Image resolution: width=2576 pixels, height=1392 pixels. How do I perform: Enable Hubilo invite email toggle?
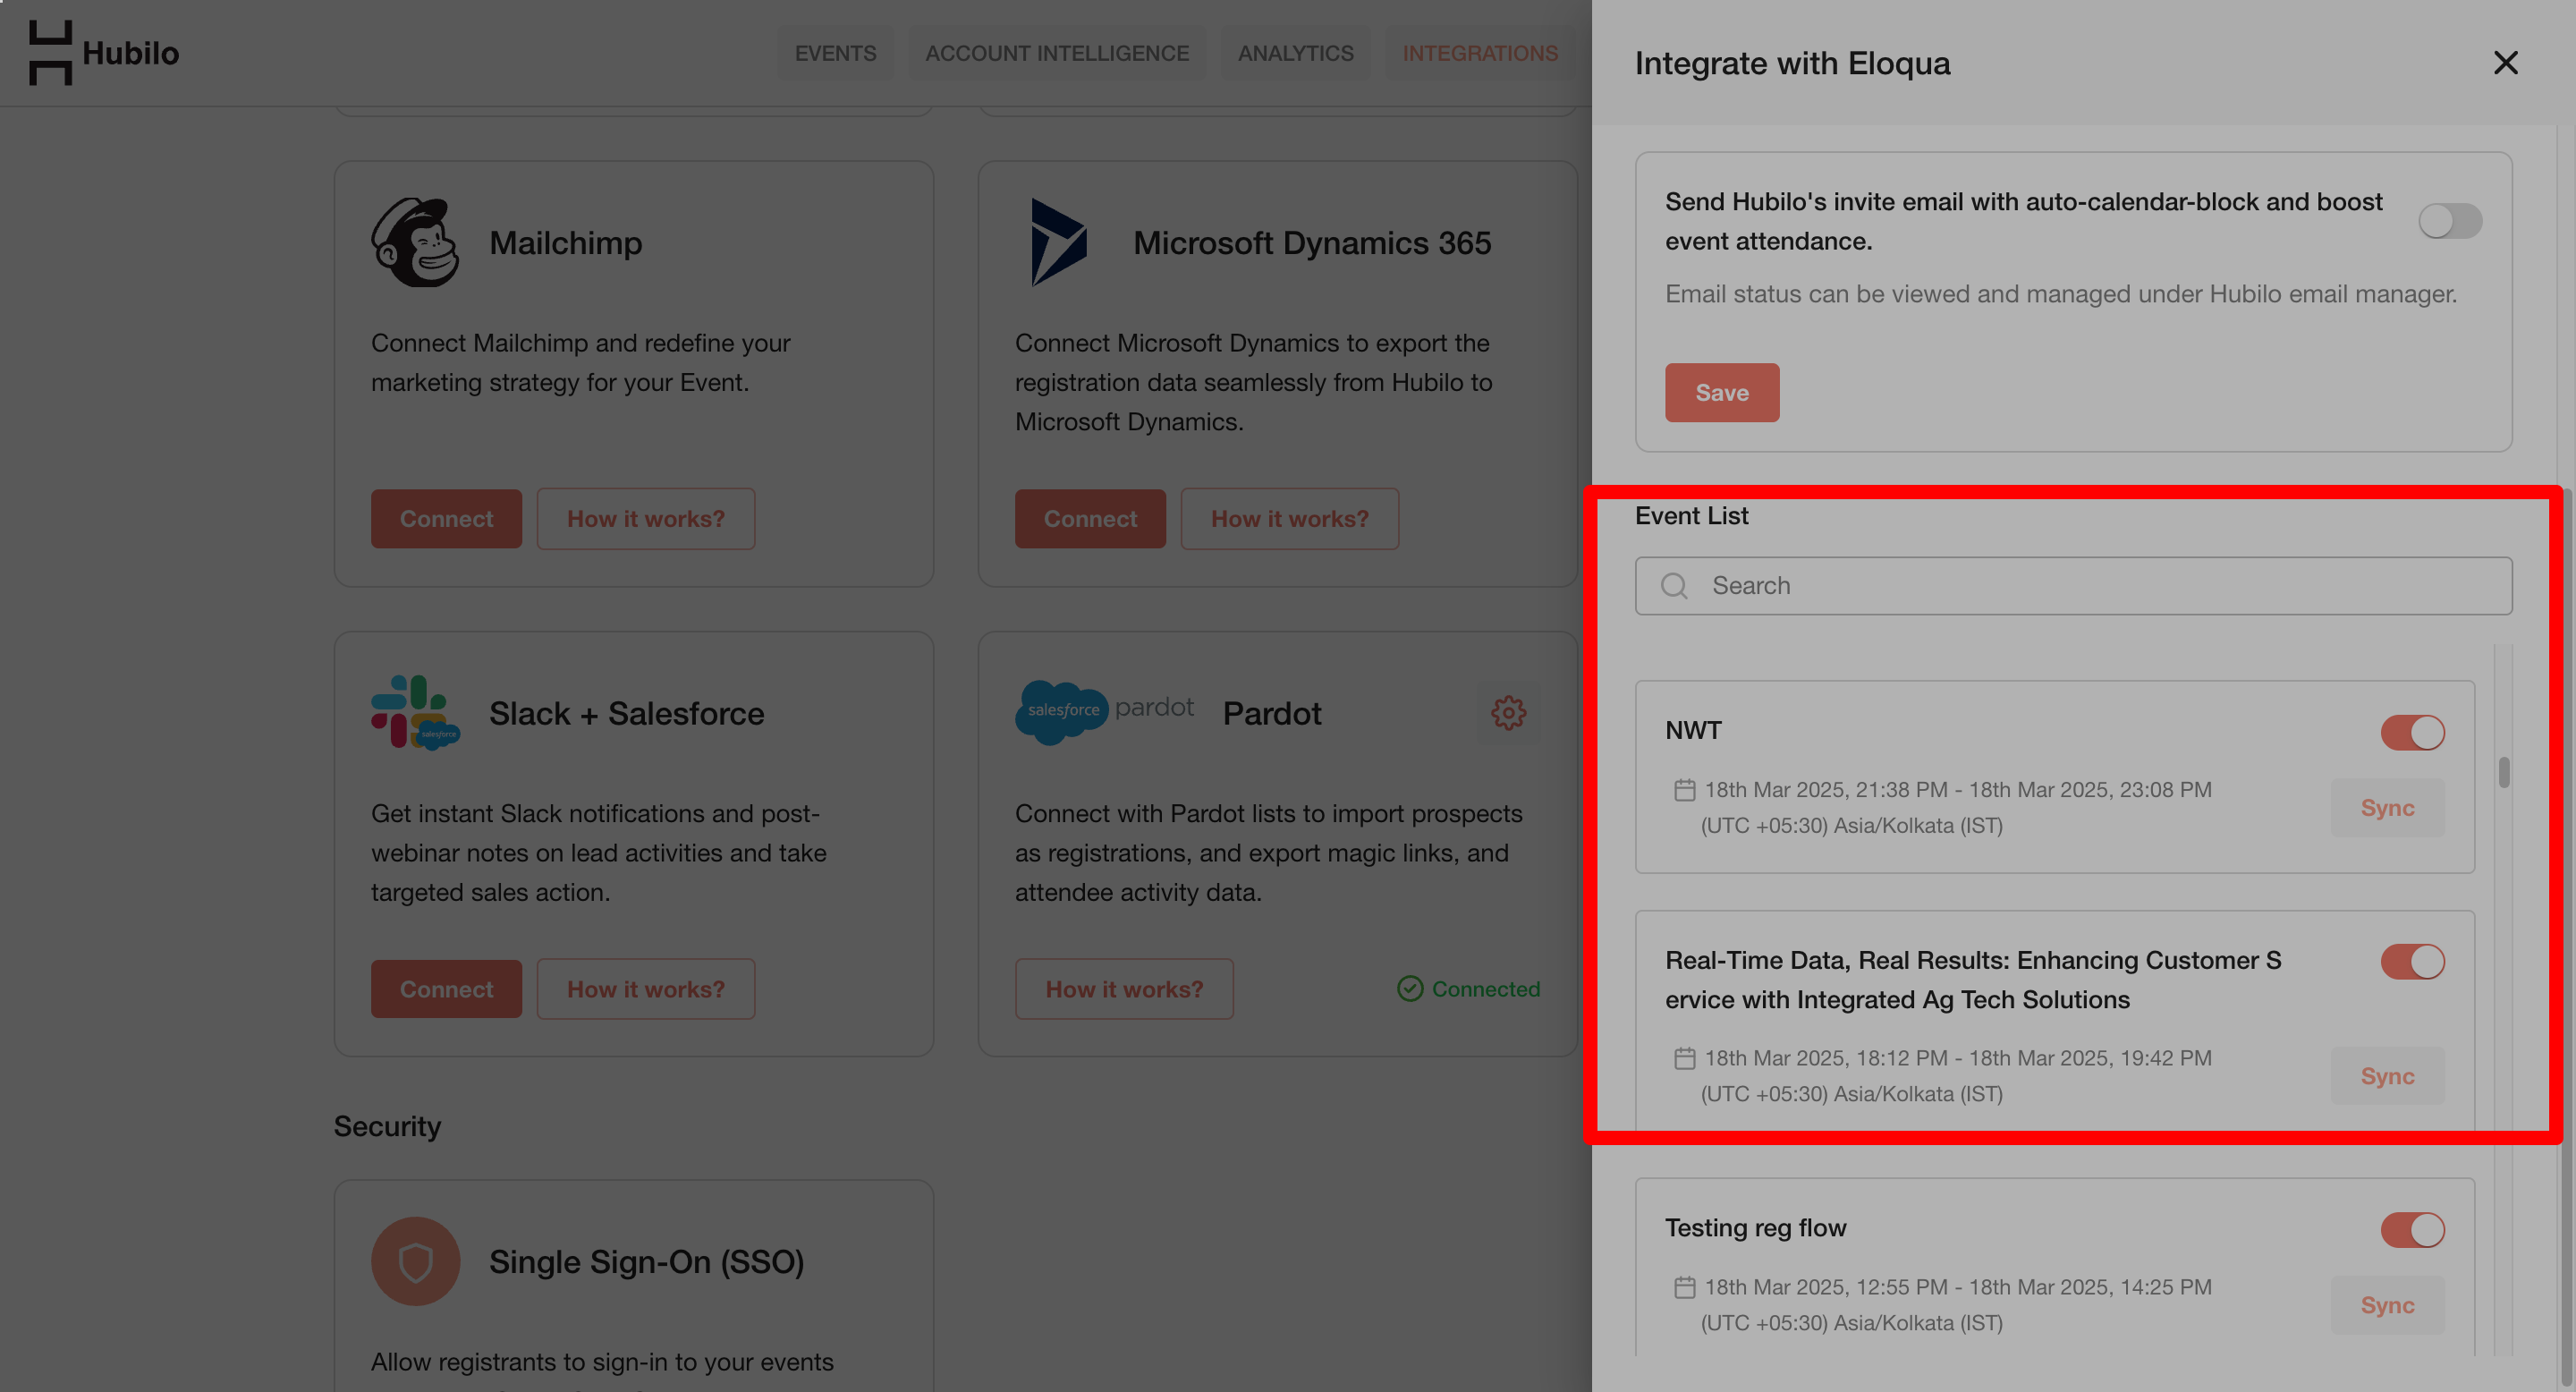coord(2450,221)
